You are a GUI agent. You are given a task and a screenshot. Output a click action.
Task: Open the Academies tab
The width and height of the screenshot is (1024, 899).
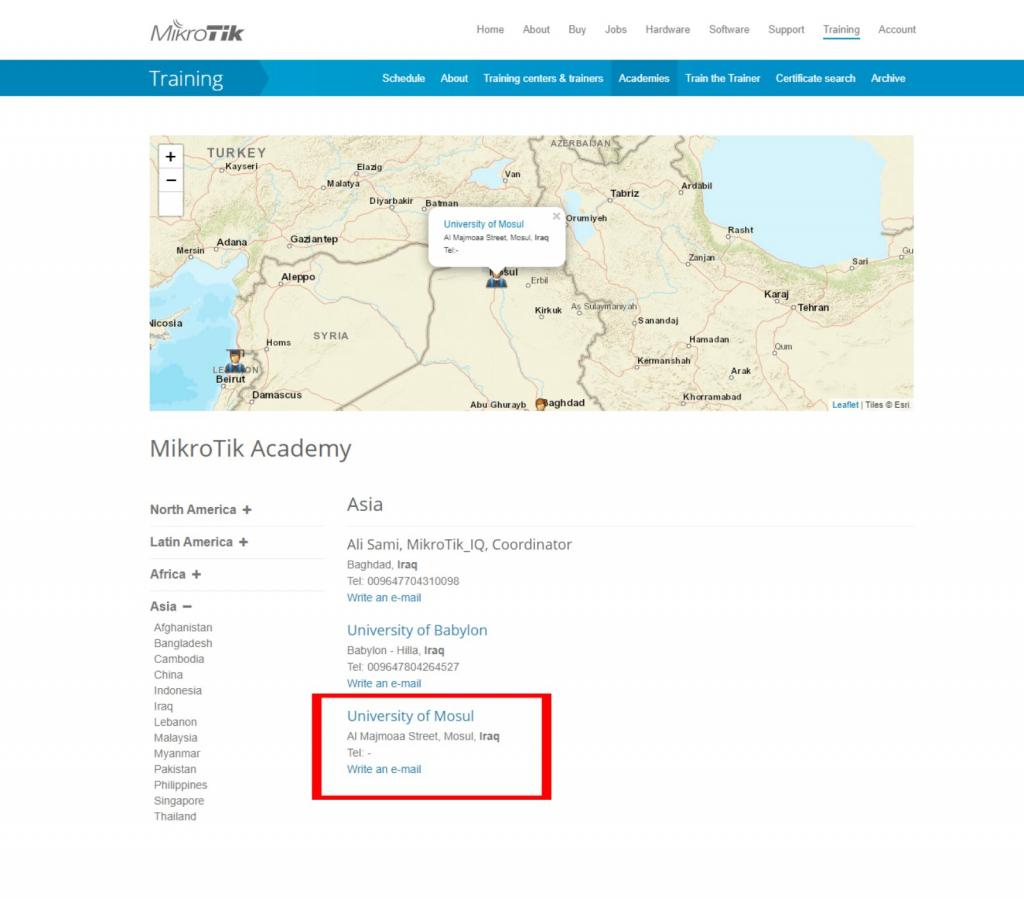pos(643,78)
